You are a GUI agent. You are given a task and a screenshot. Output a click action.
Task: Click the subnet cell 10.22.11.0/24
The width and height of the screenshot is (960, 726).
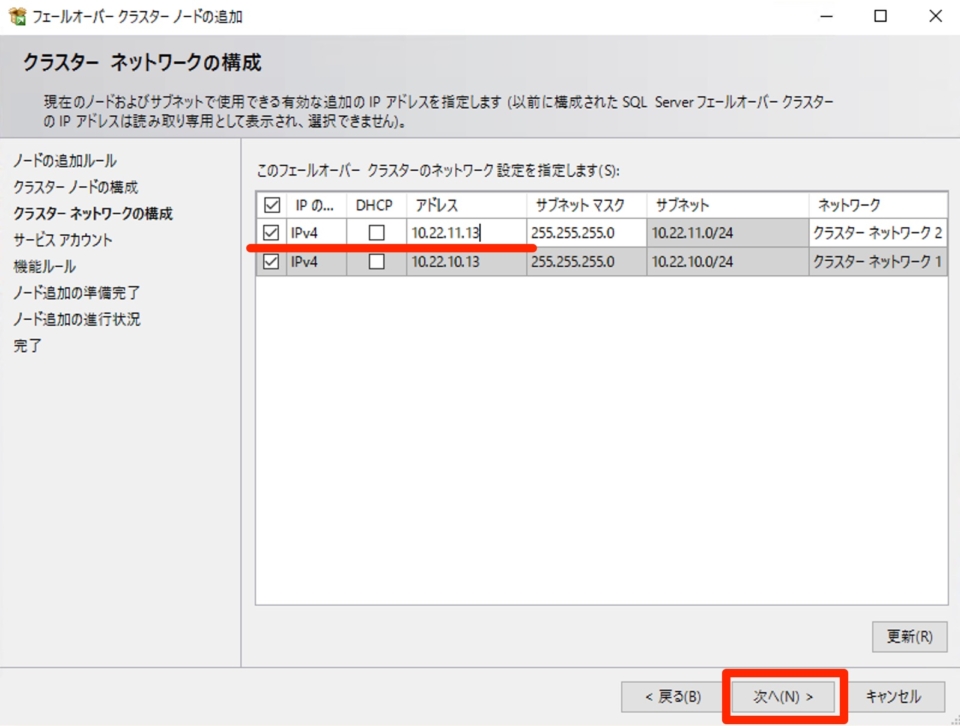tap(728, 233)
